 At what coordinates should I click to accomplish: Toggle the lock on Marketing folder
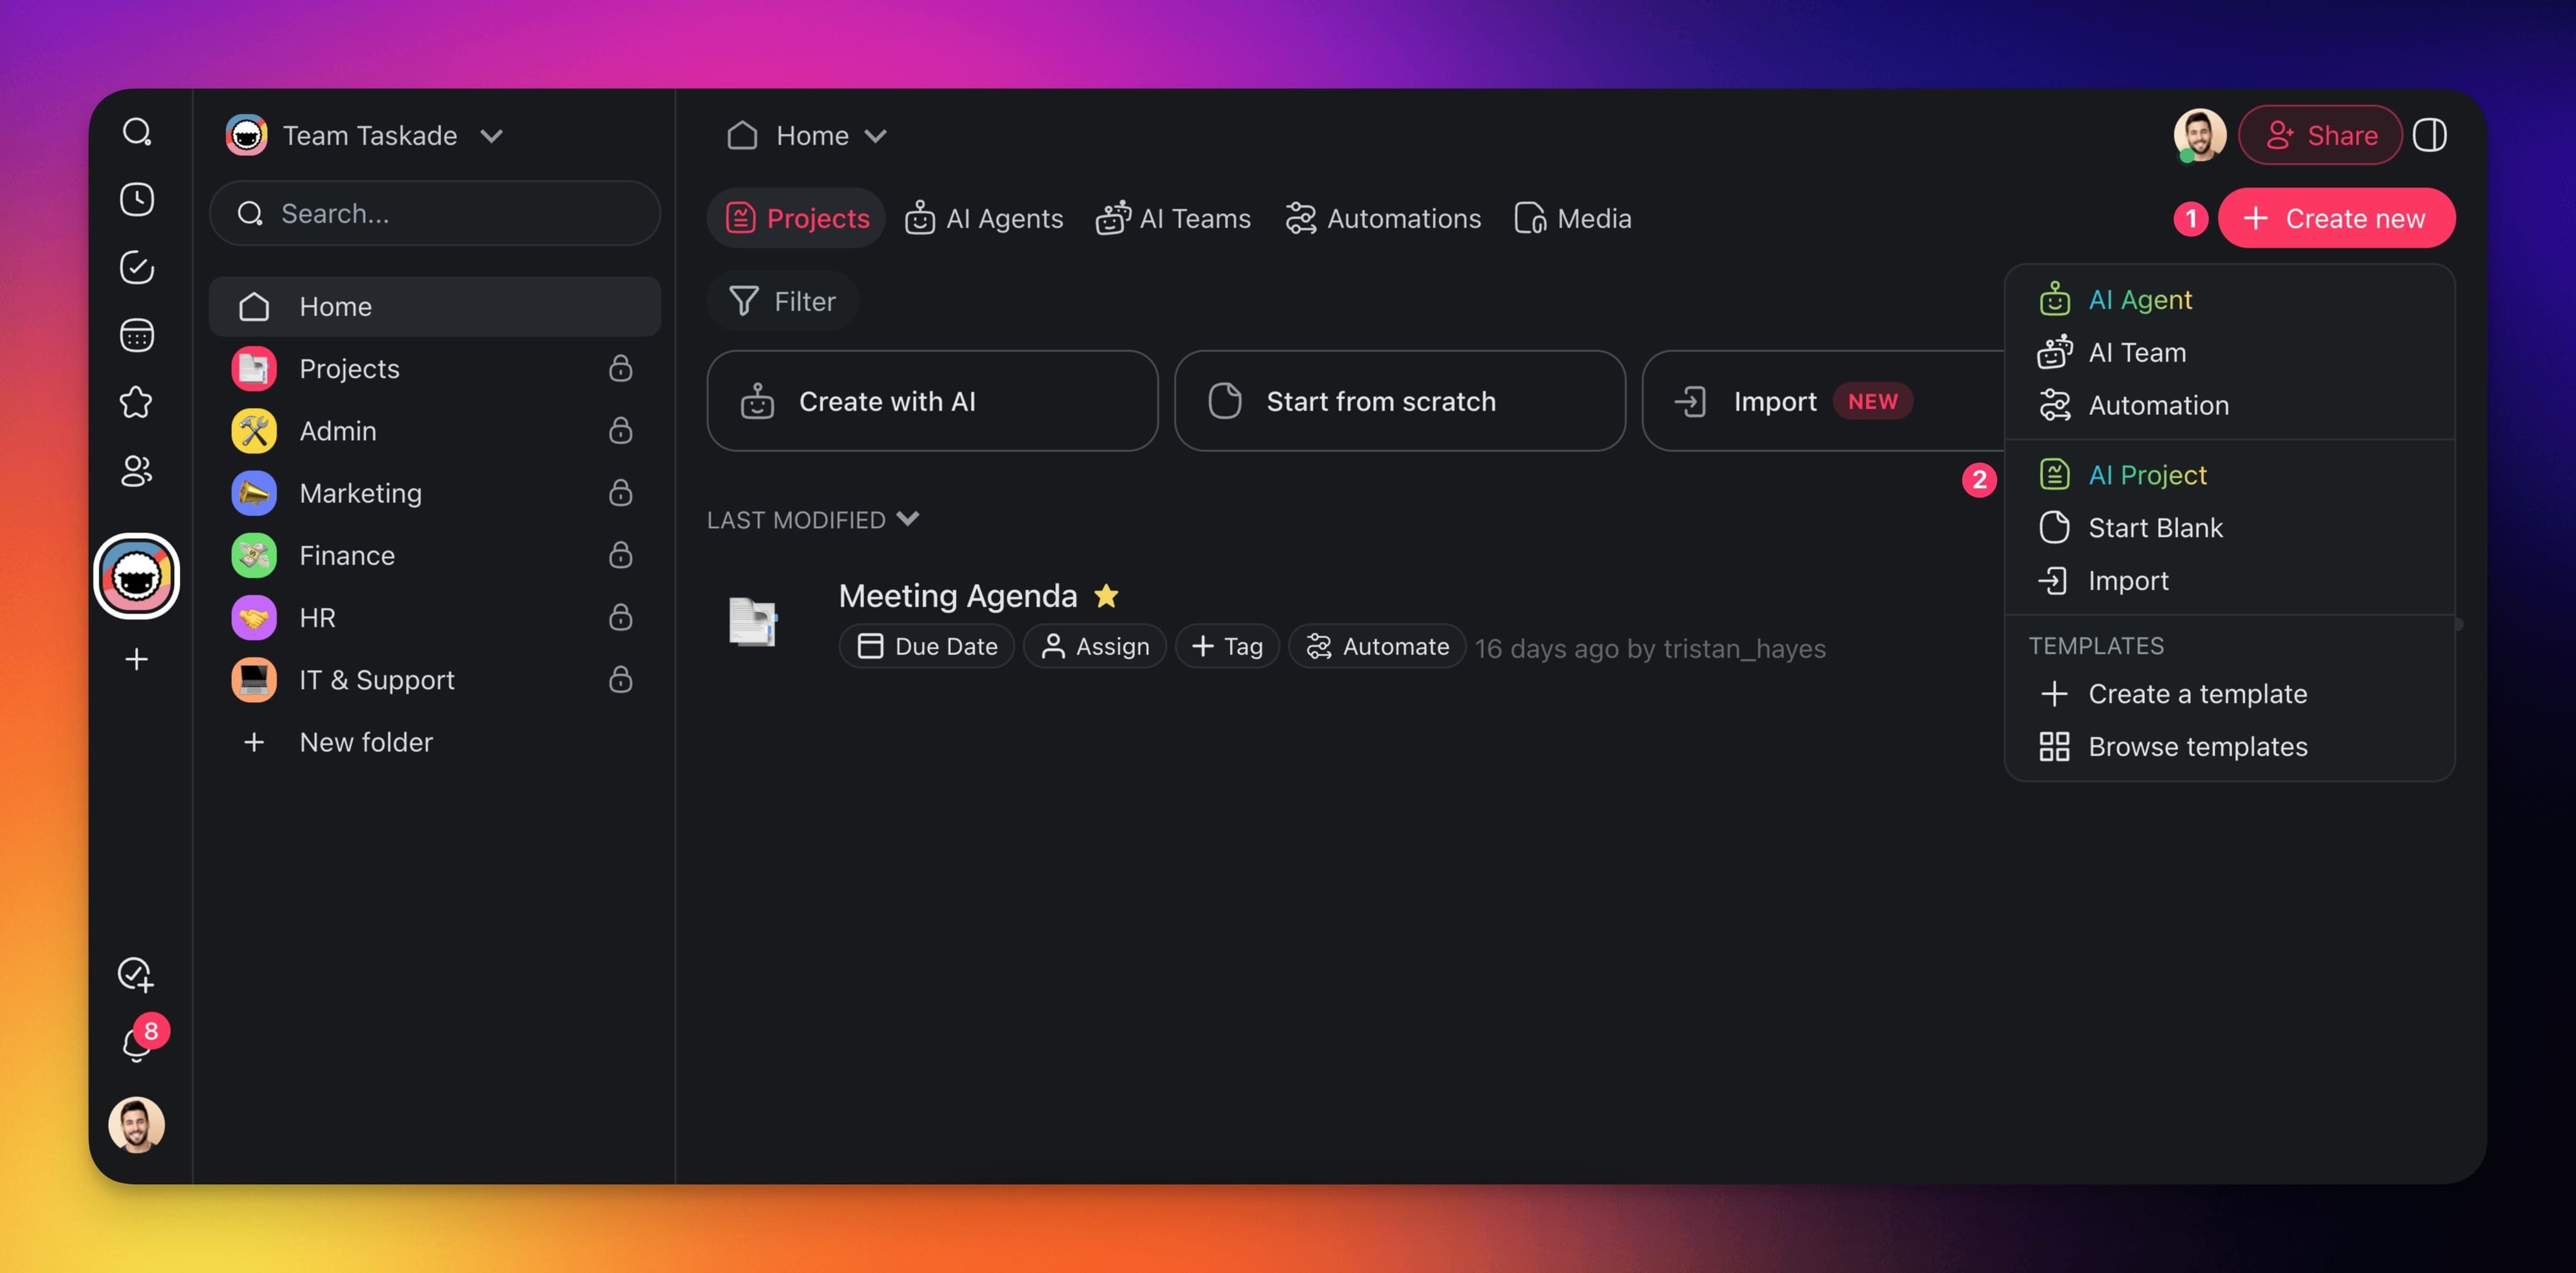tap(620, 492)
